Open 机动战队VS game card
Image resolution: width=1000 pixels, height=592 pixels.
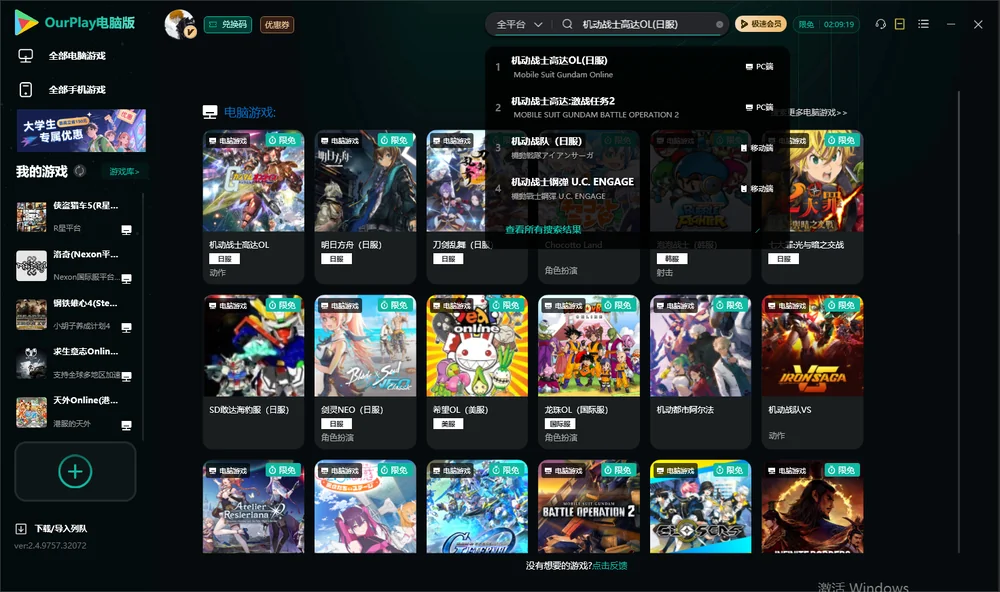pos(812,372)
